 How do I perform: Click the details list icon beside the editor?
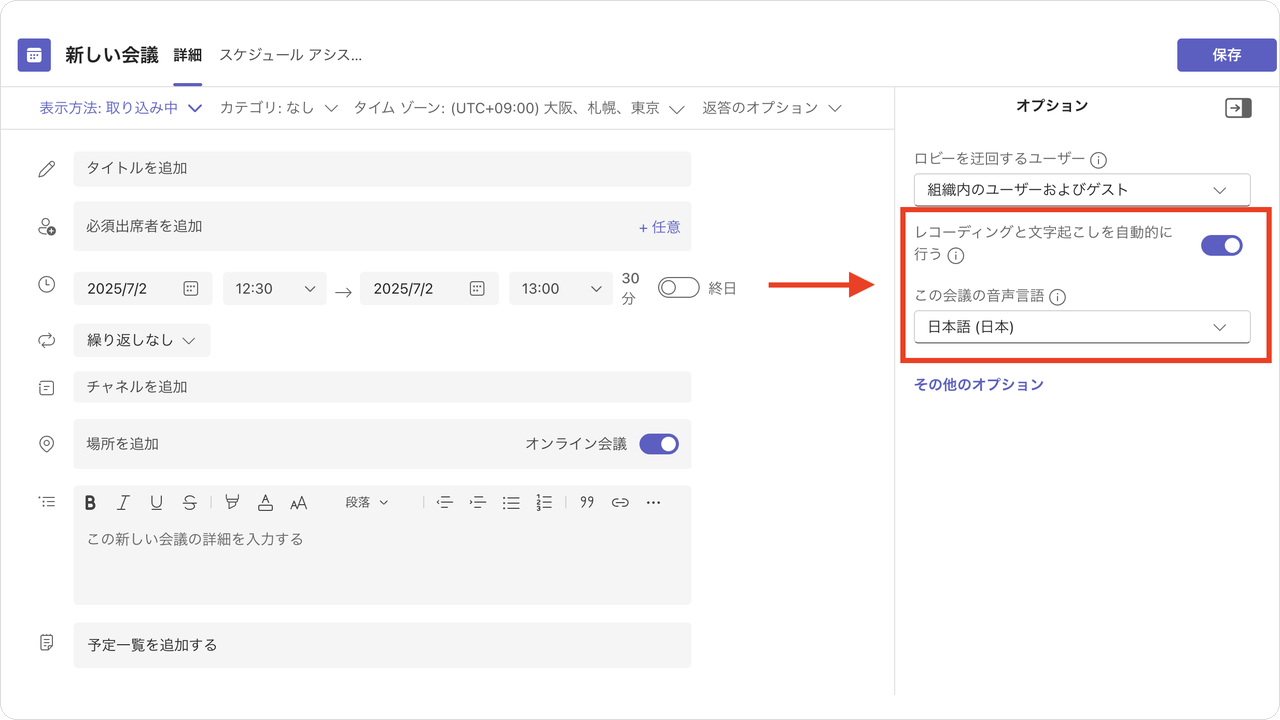click(46, 501)
